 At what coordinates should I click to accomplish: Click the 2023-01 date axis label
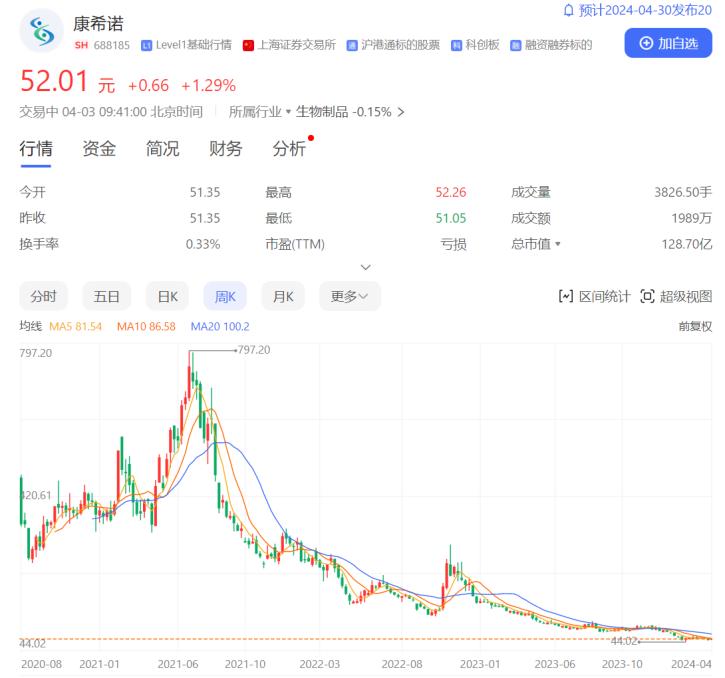480,664
